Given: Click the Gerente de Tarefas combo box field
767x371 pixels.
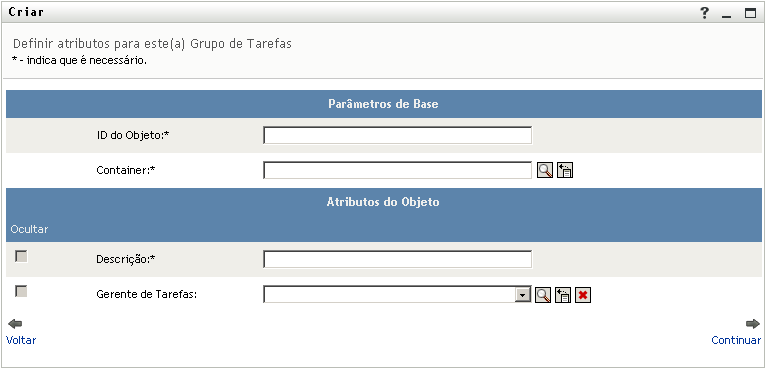Looking at the screenshot, I should coord(397,295).
